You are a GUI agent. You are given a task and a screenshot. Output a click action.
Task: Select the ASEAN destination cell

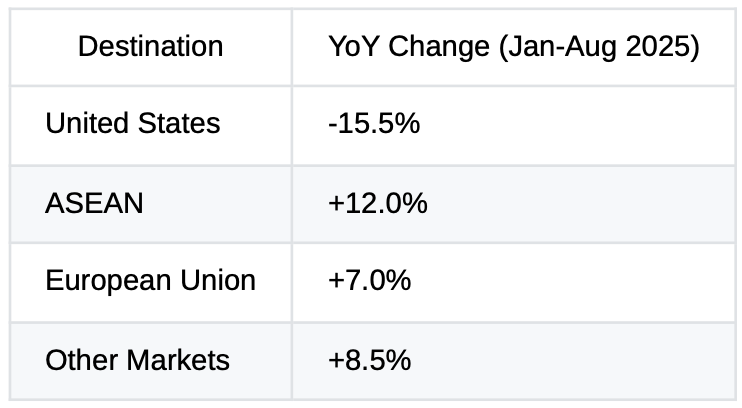click(150, 204)
